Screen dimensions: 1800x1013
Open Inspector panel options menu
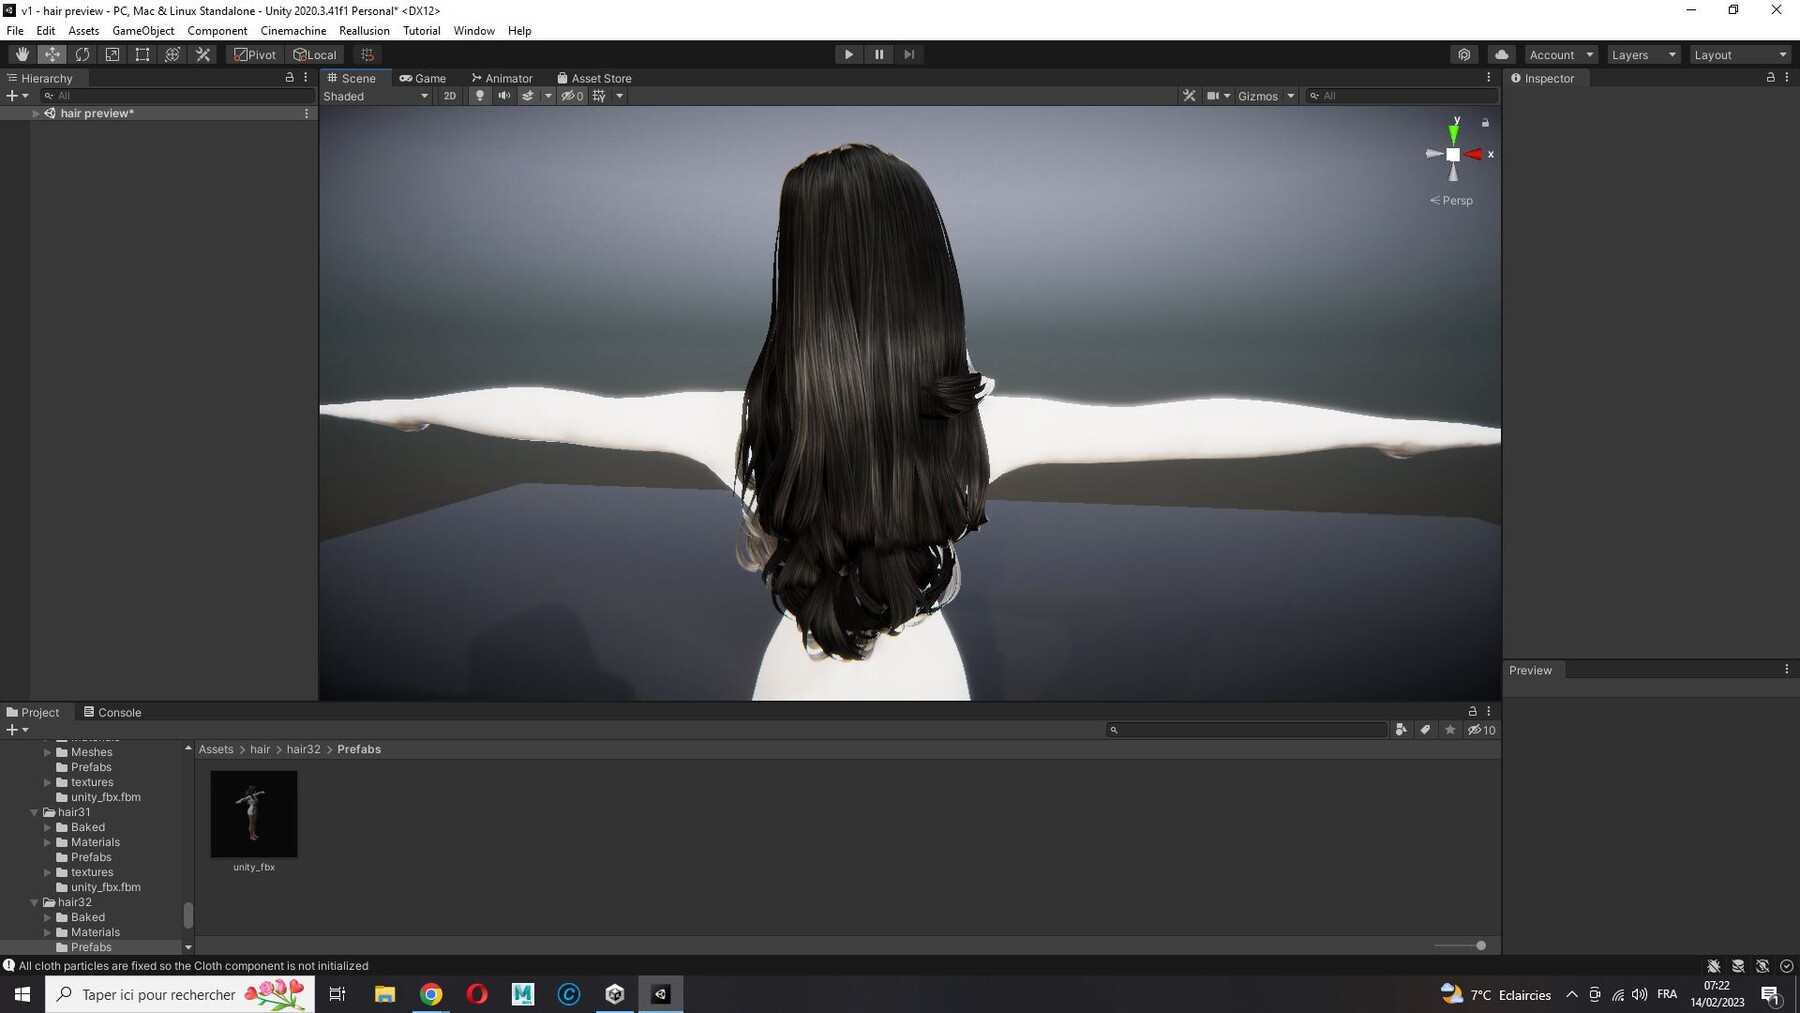1787,77
